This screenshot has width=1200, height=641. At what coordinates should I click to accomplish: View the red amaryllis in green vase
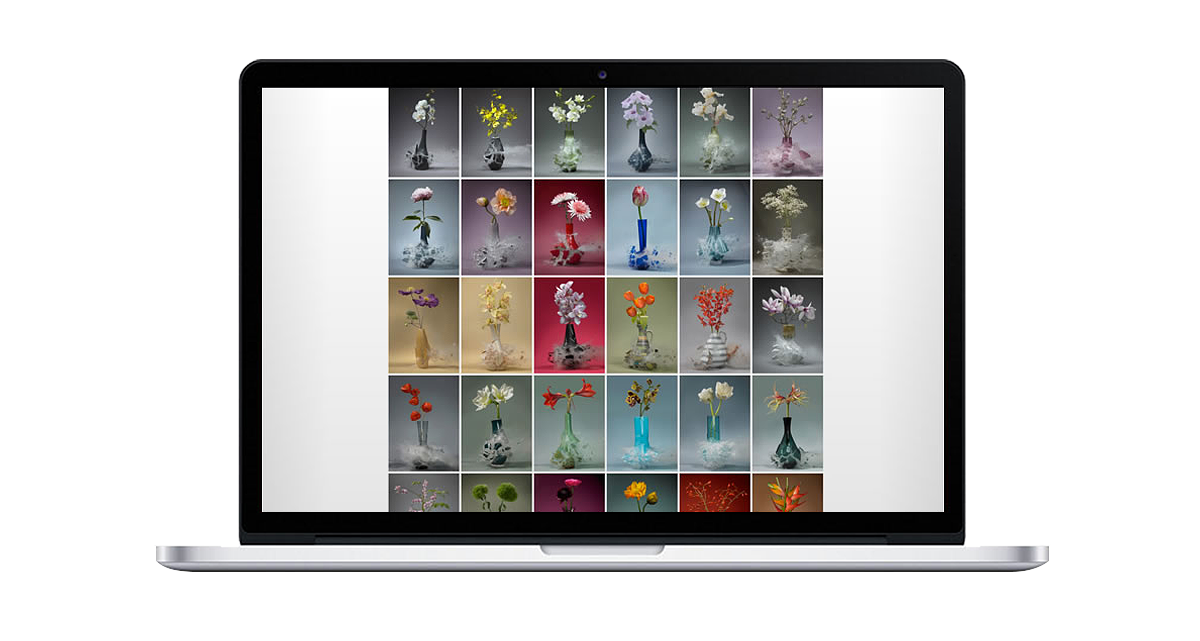click(x=569, y=422)
